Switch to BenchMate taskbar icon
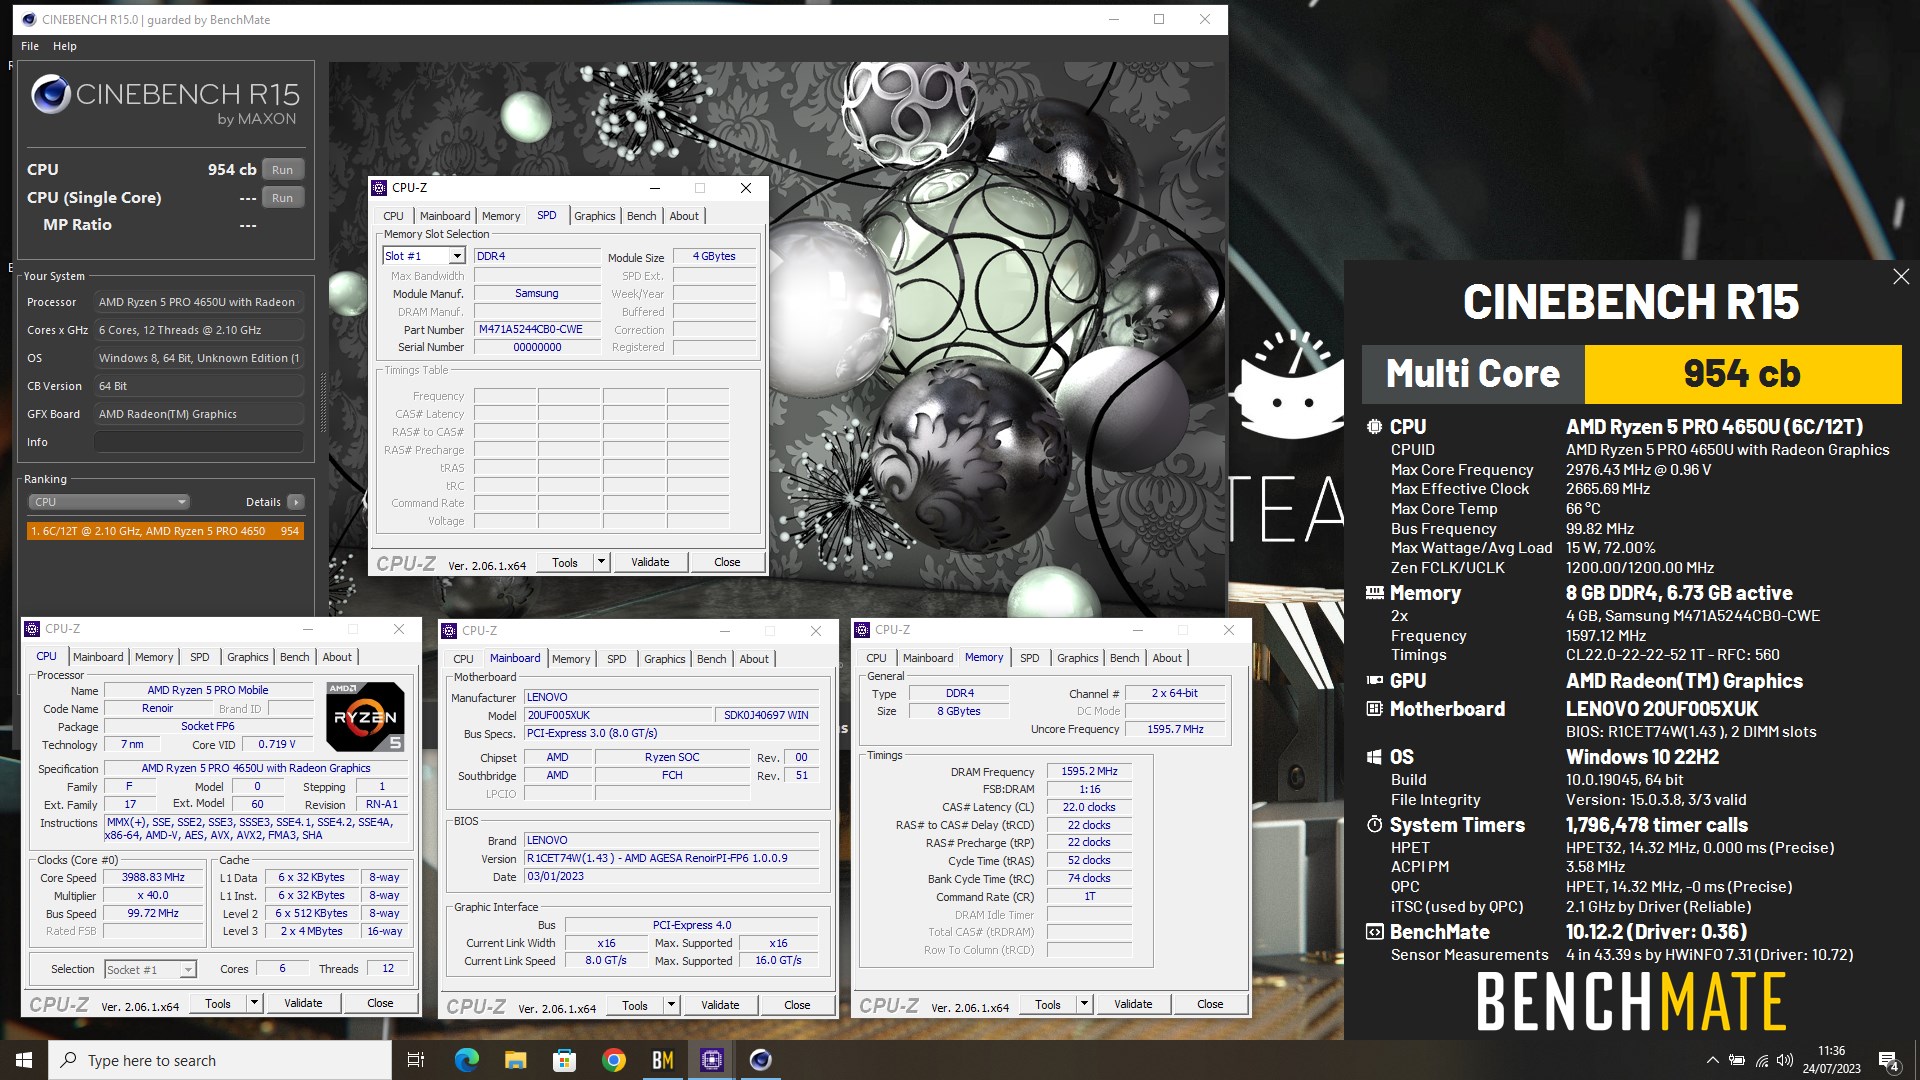The height and width of the screenshot is (1080, 1920). [x=663, y=1060]
